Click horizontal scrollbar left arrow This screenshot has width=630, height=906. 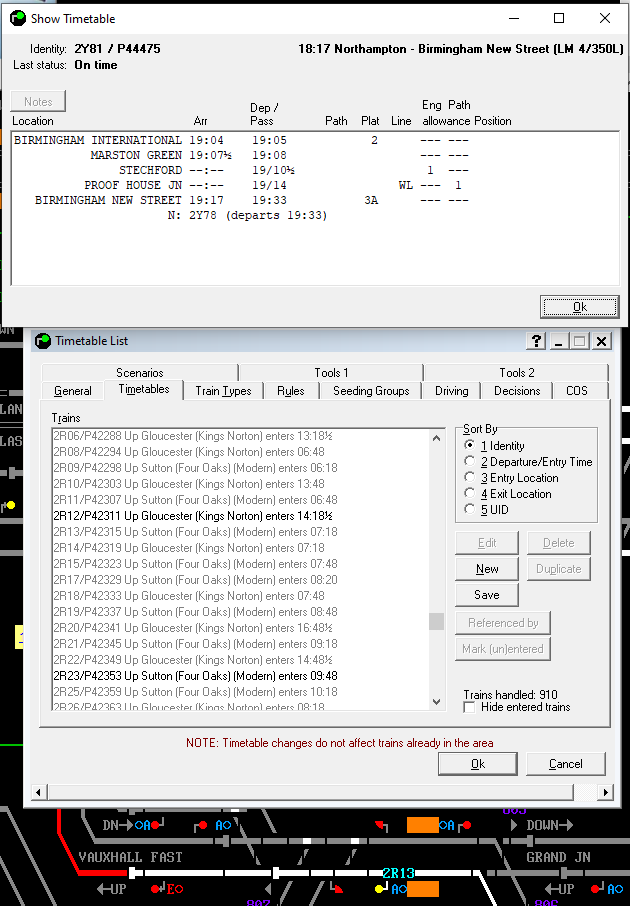click(38, 792)
